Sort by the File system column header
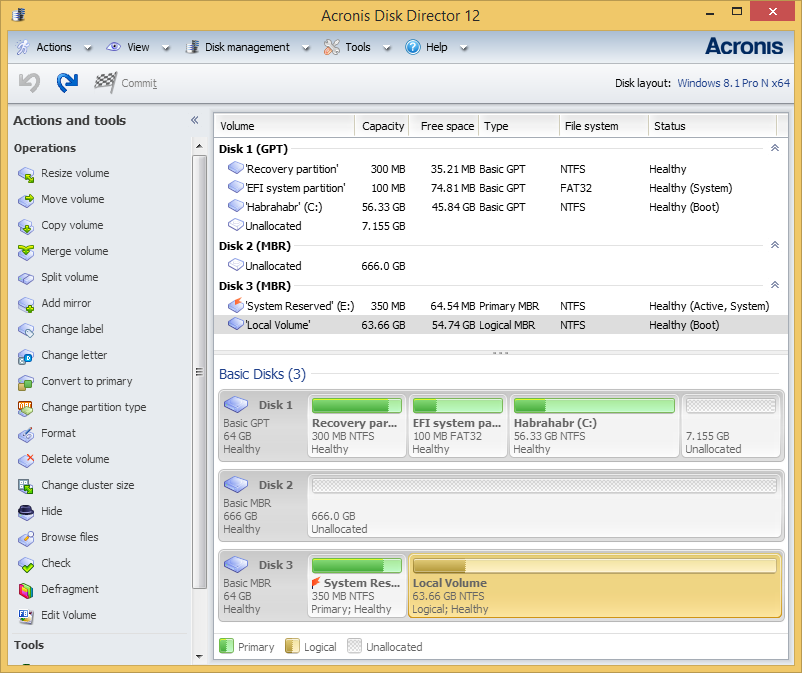Image resolution: width=802 pixels, height=673 pixels. click(604, 126)
